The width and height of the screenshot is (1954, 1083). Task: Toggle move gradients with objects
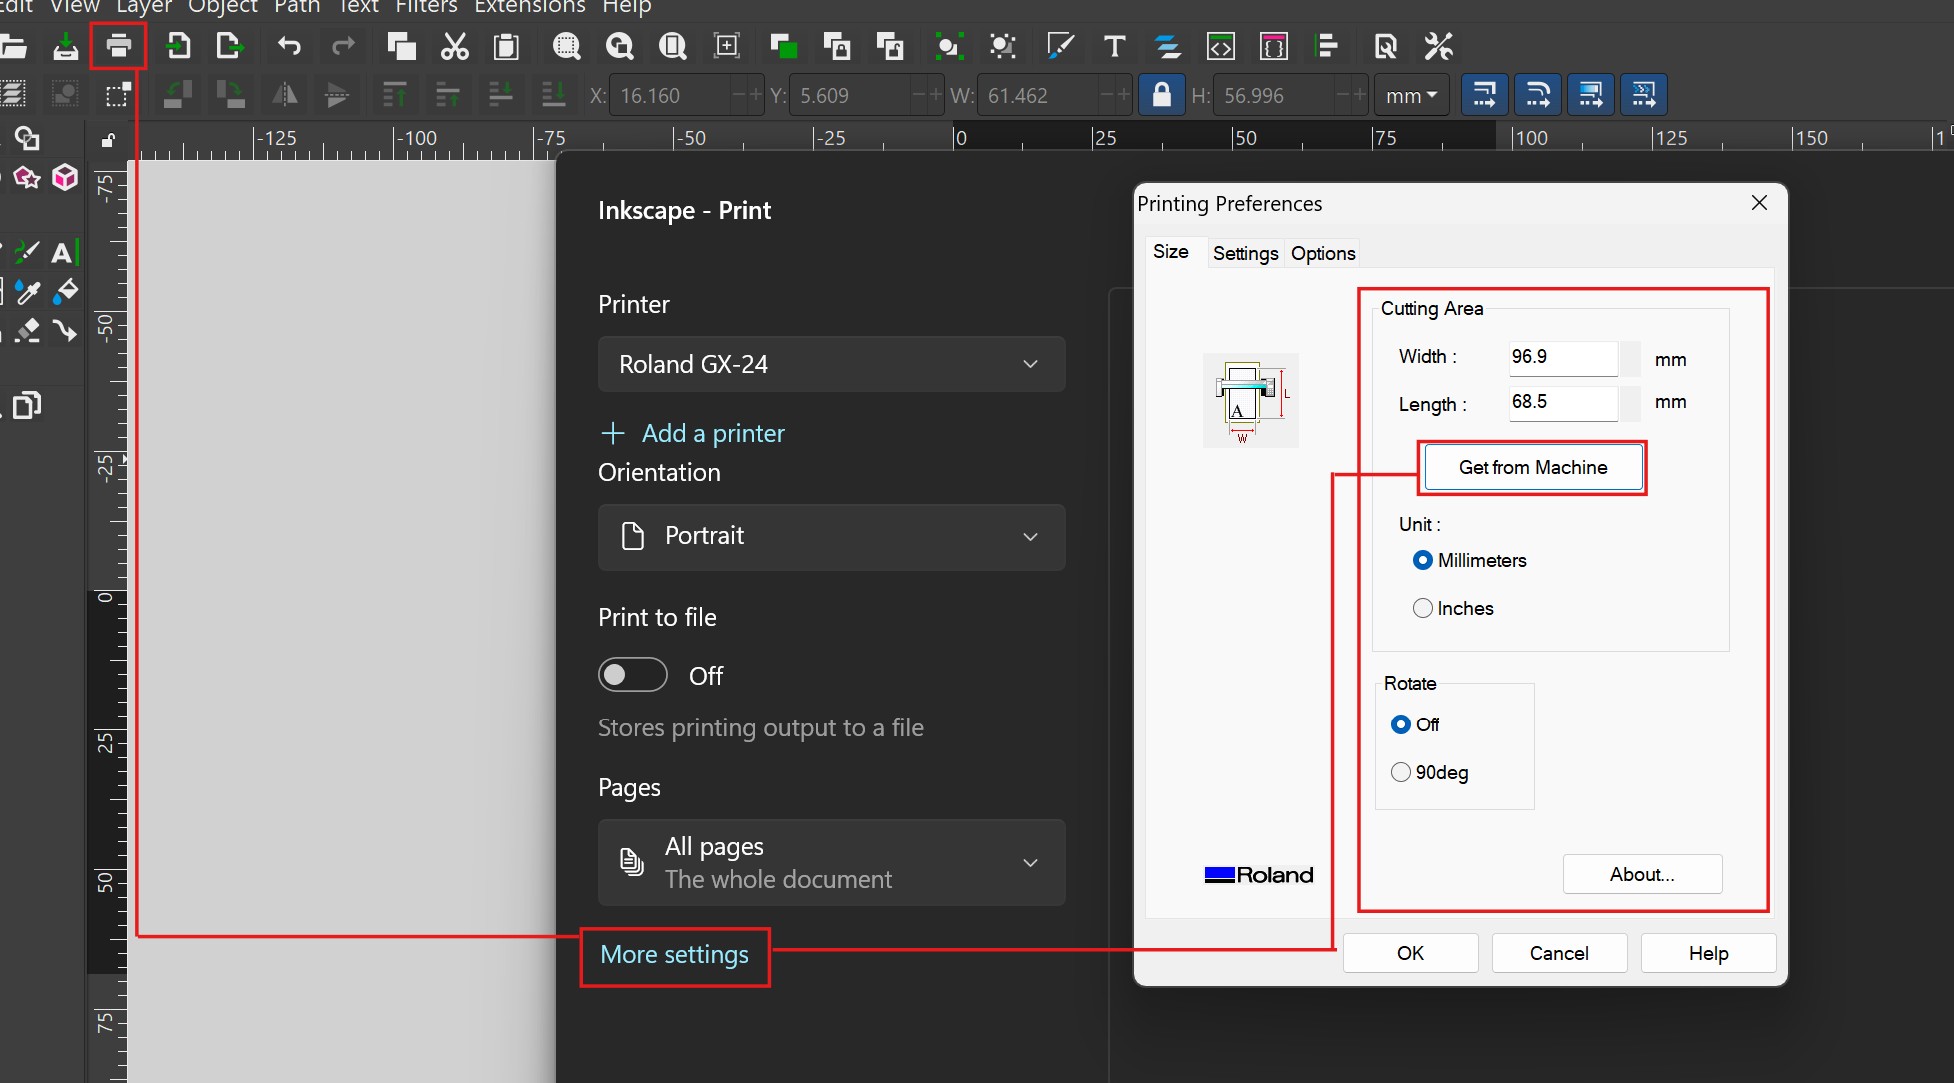point(1591,95)
